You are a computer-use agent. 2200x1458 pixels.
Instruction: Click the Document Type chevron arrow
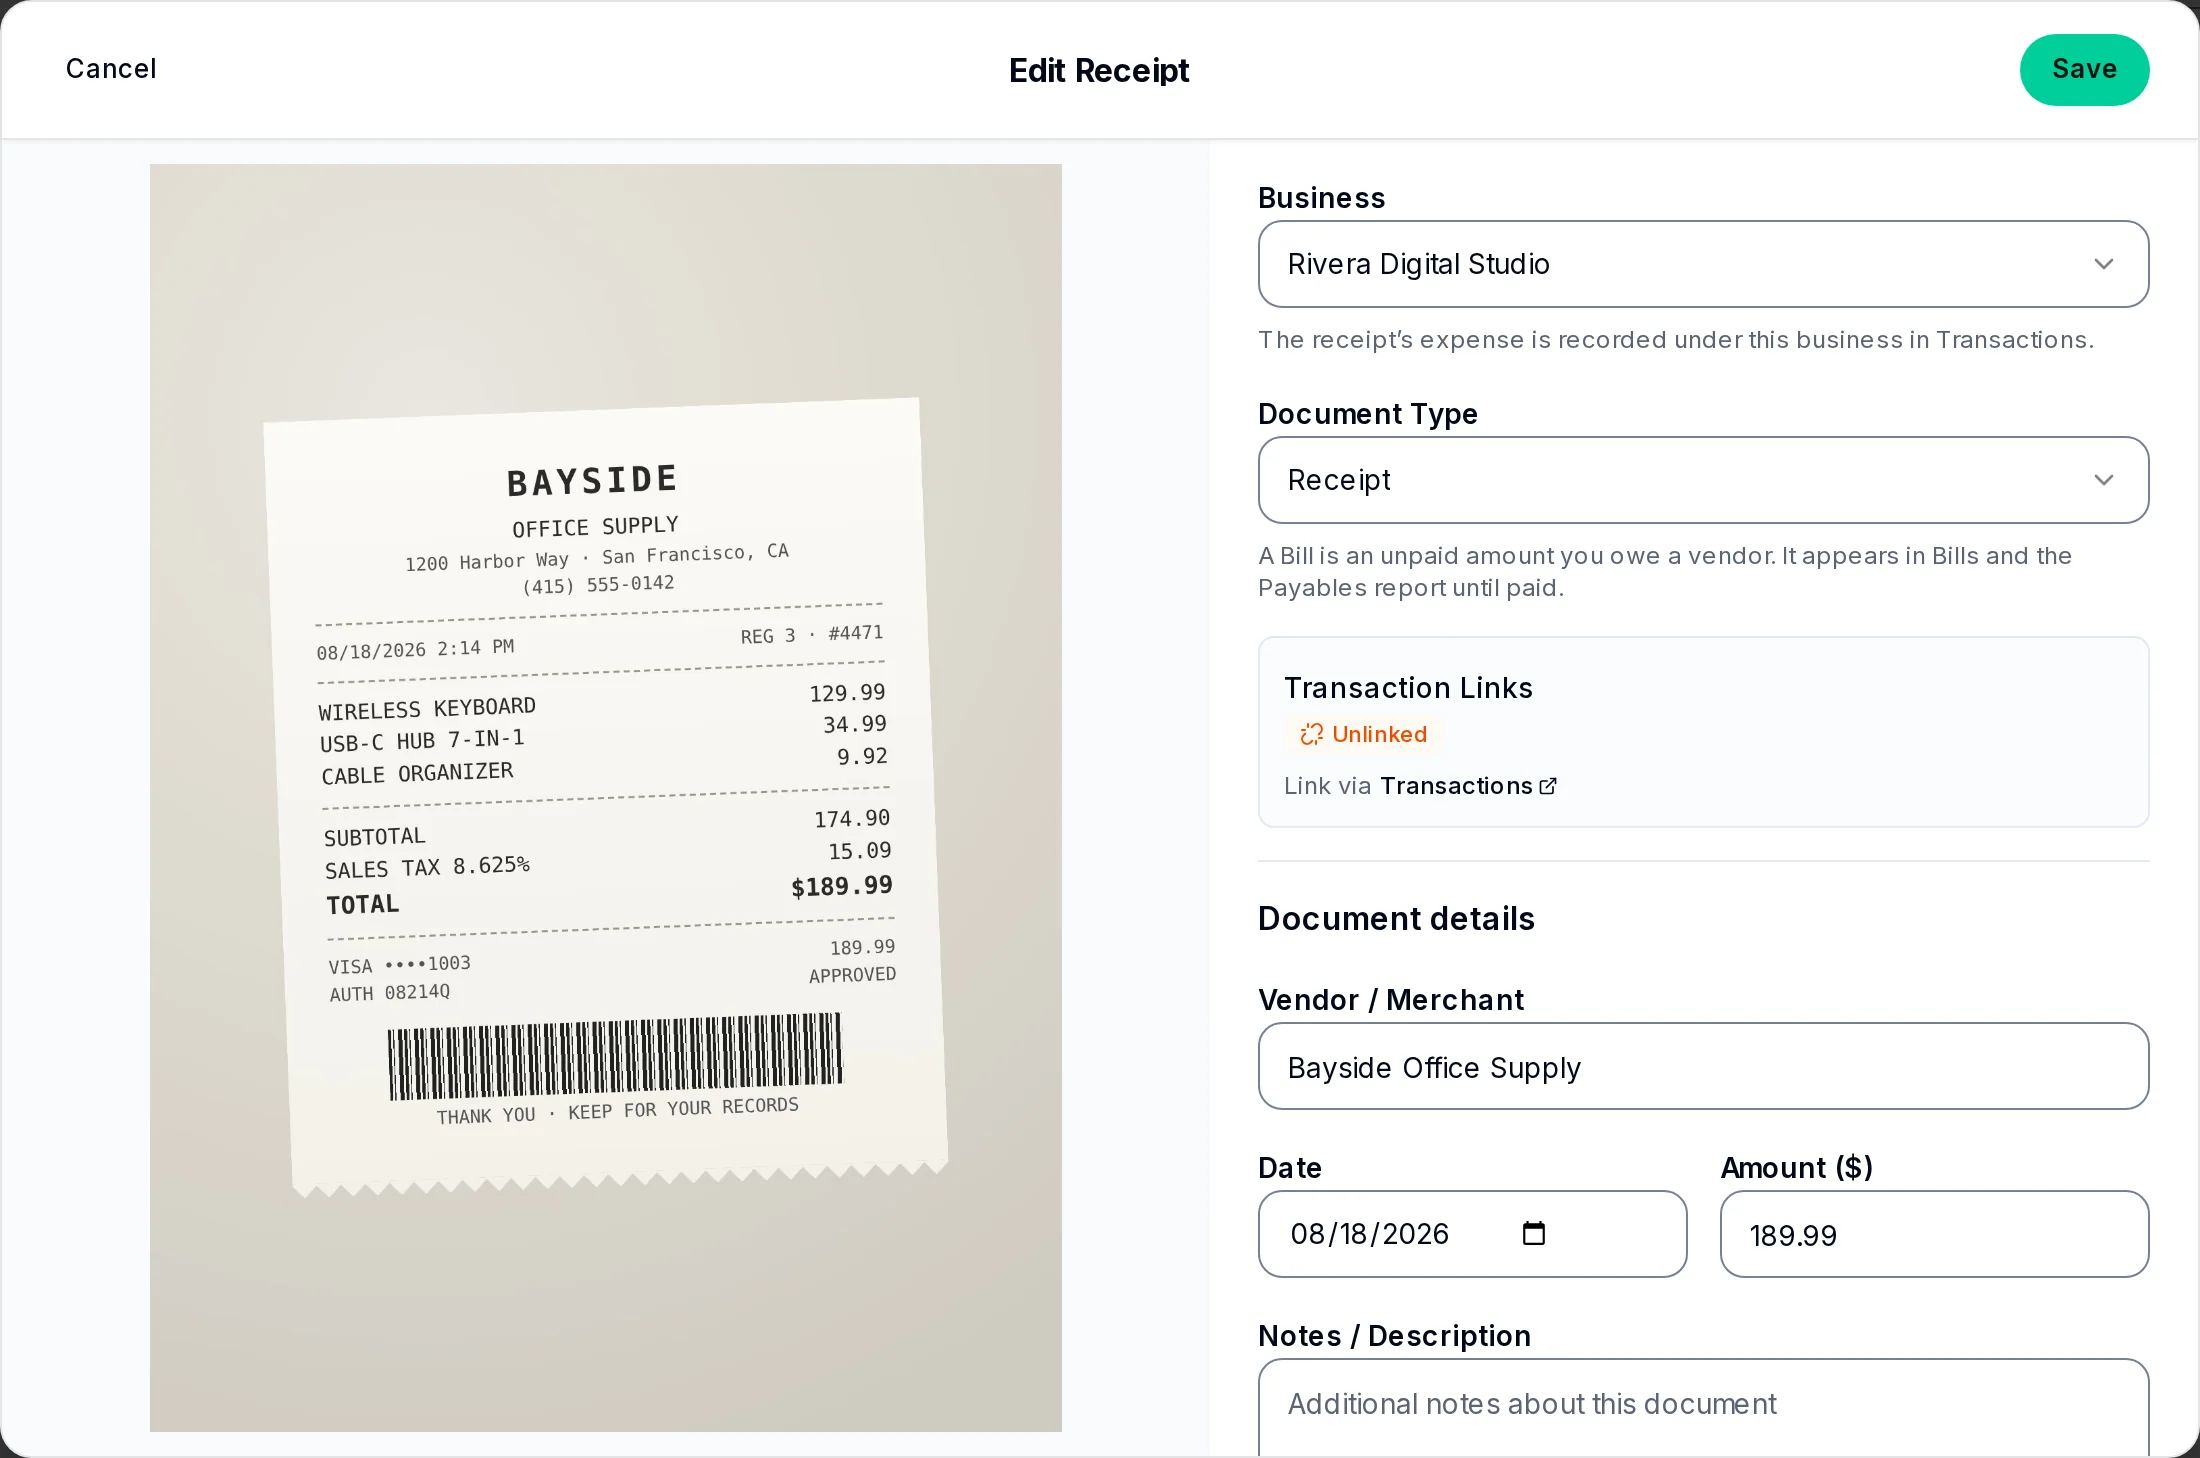click(x=2104, y=480)
